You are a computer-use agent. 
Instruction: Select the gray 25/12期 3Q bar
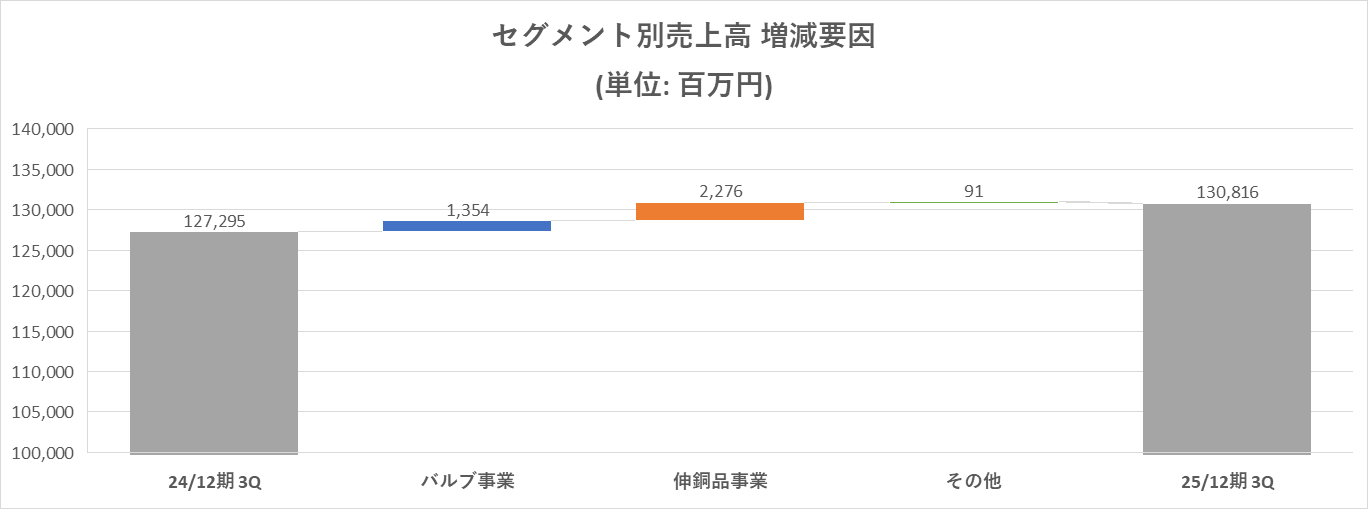click(1226, 328)
